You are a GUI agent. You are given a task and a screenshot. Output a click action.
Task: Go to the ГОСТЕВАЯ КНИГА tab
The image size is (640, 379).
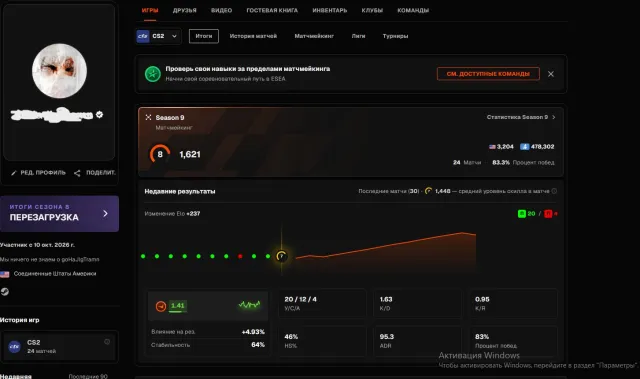[x=272, y=11]
